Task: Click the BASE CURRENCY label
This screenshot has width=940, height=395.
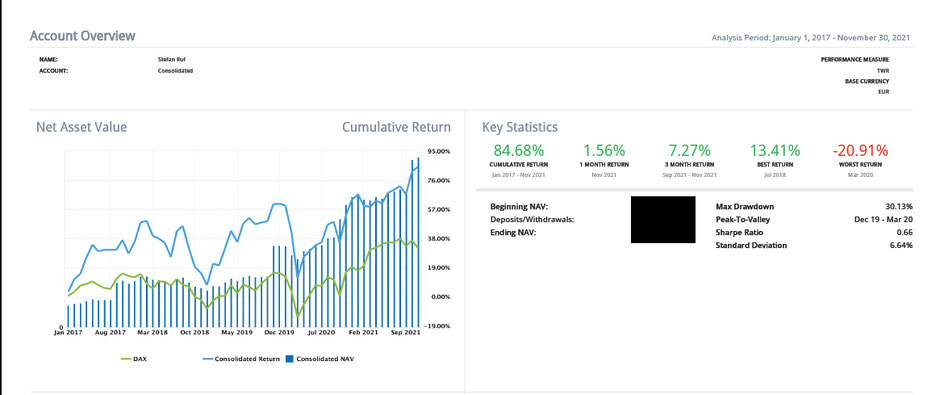Action: (x=867, y=81)
